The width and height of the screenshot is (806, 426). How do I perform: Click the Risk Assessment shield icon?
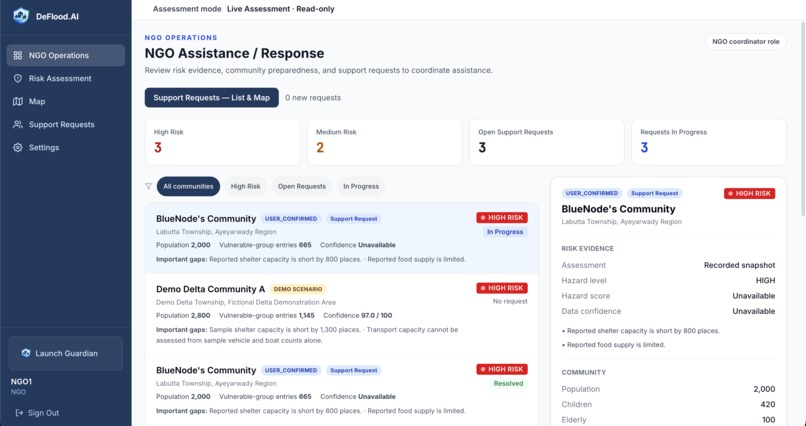(x=18, y=79)
